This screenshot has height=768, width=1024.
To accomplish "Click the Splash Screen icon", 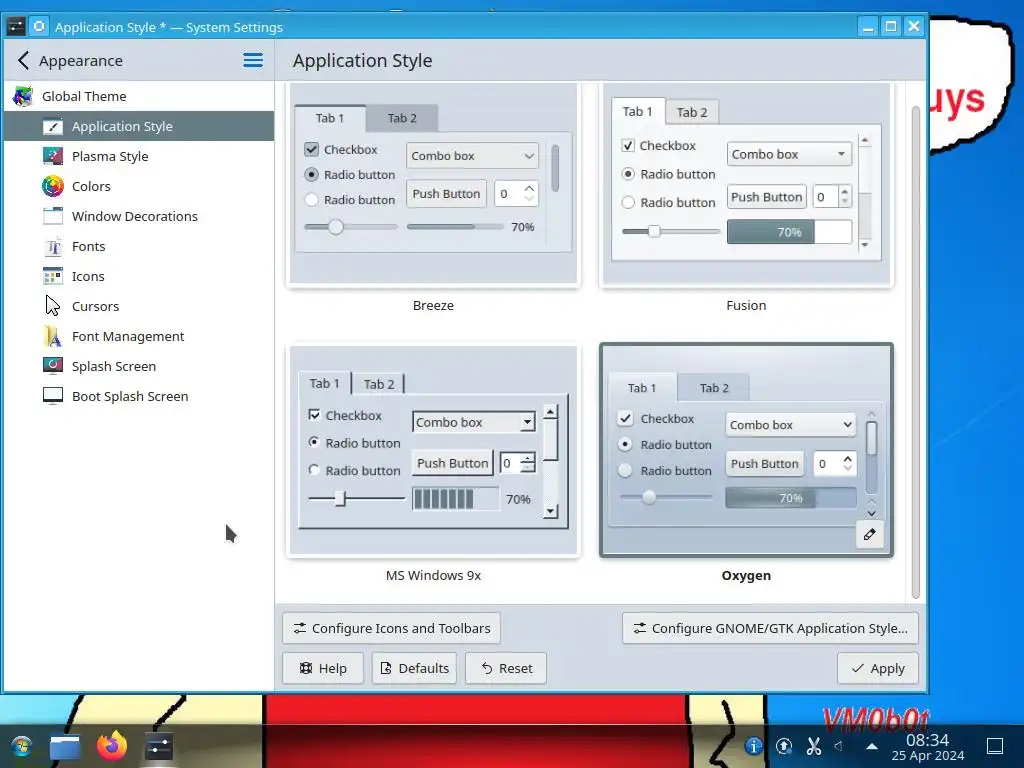I will [53, 366].
